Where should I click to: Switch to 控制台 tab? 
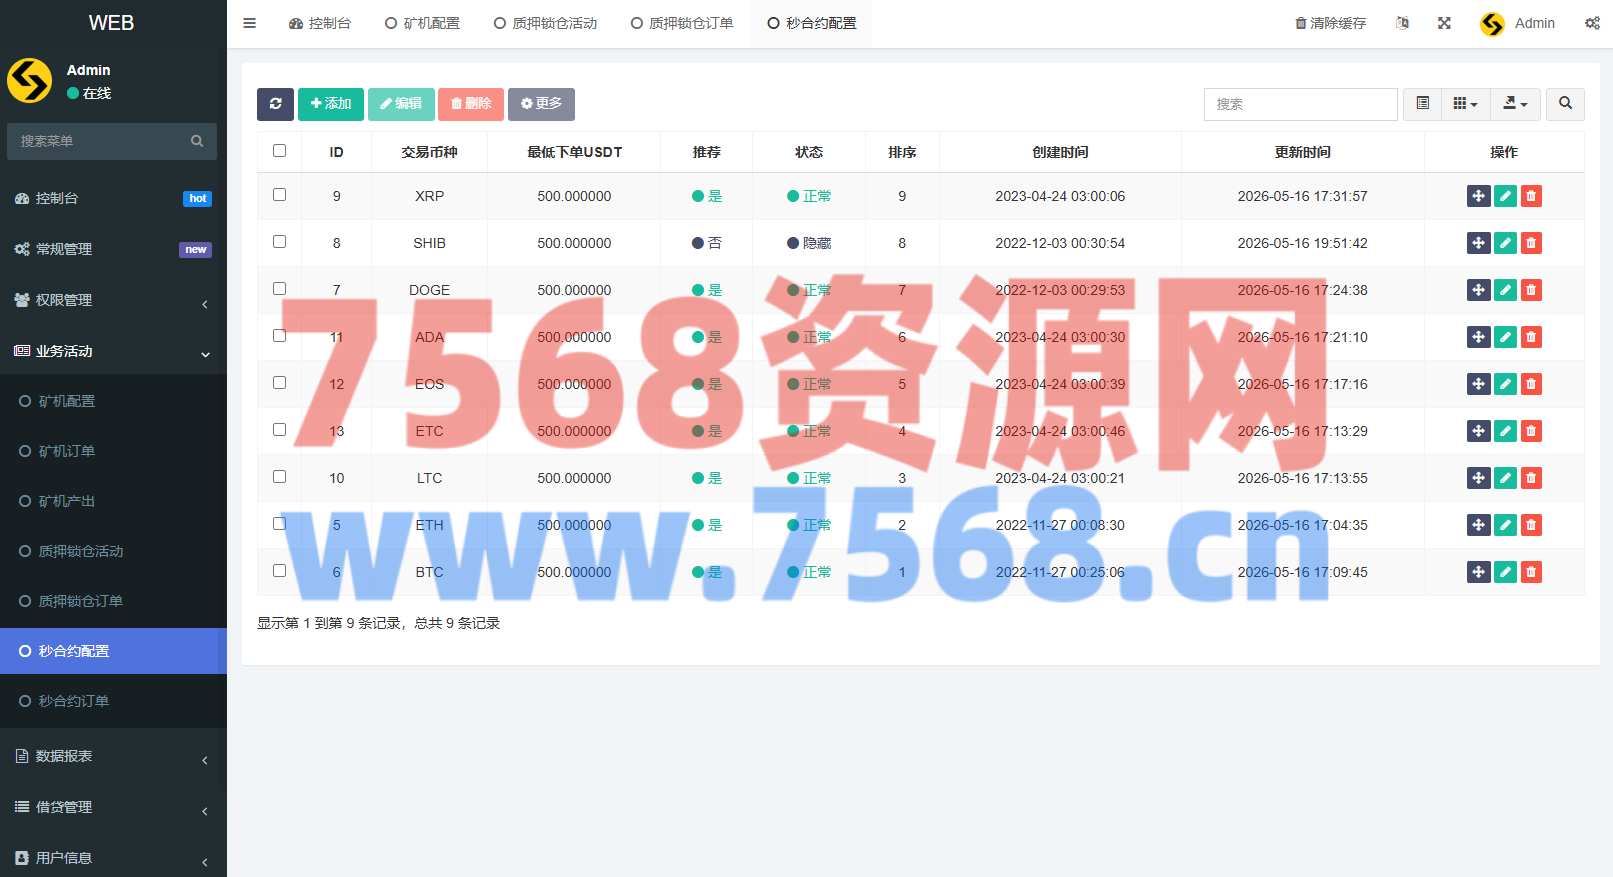click(x=320, y=23)
